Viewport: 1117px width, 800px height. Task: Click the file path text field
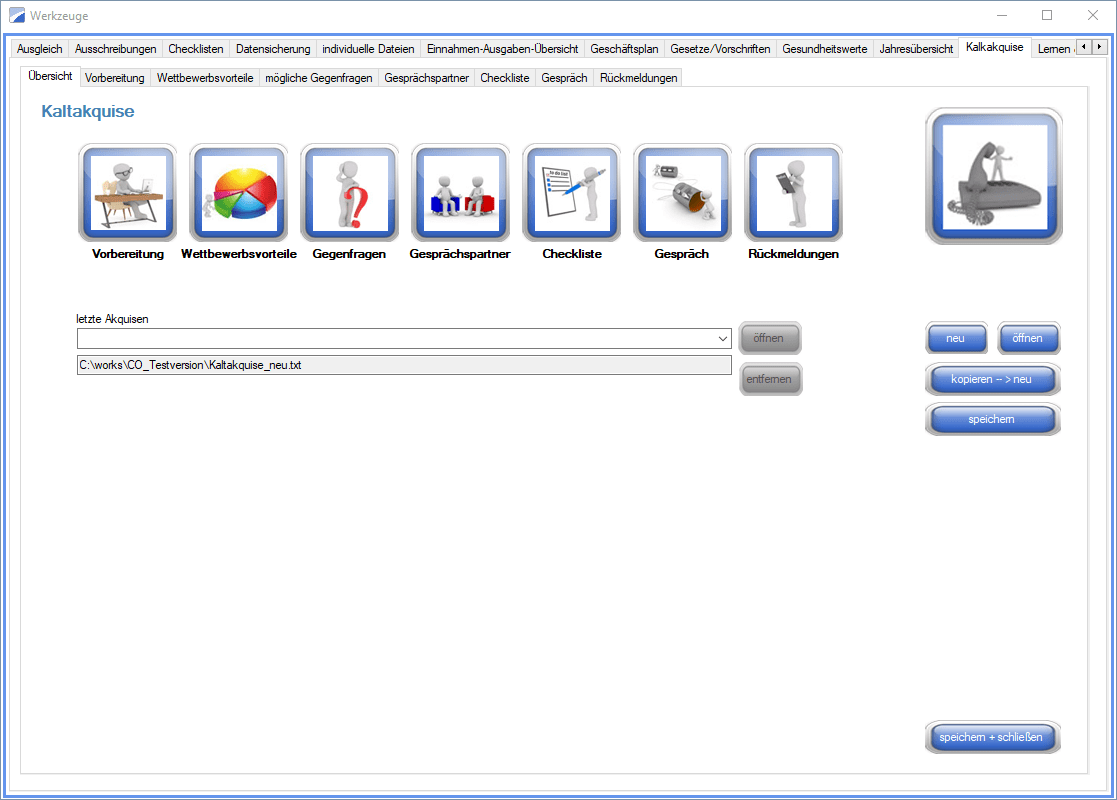point(404,366)
